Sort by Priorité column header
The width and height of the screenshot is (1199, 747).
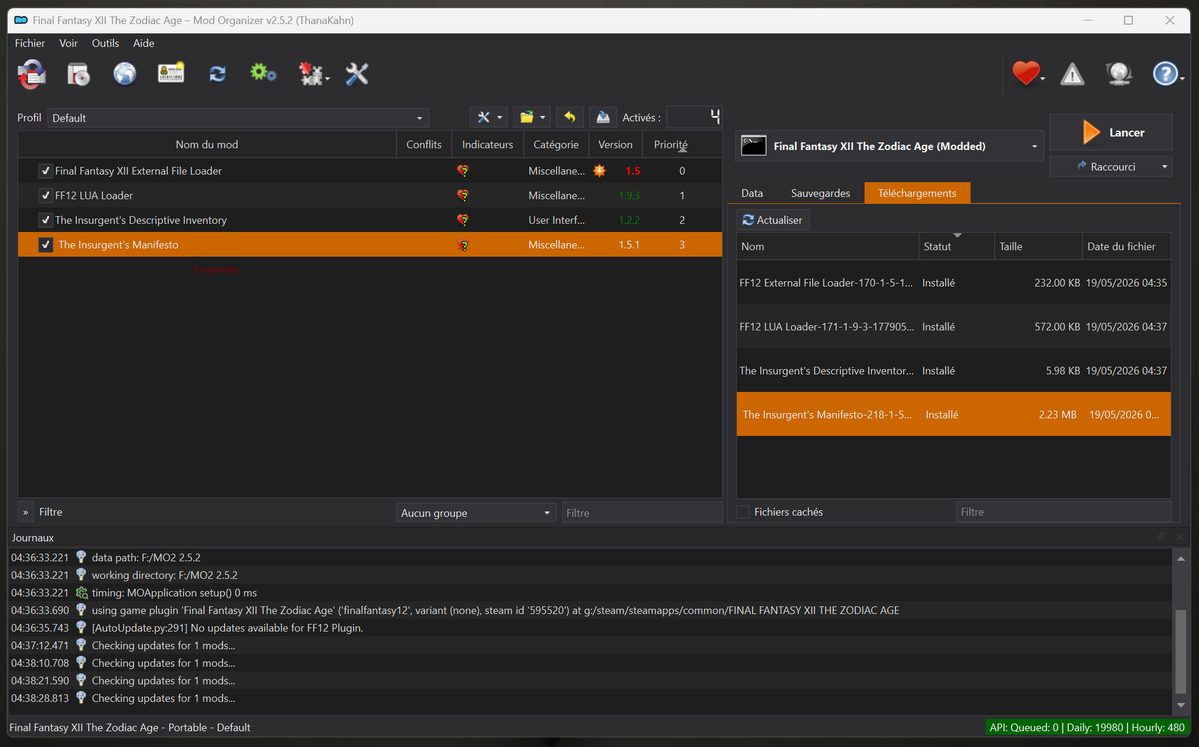671,145
